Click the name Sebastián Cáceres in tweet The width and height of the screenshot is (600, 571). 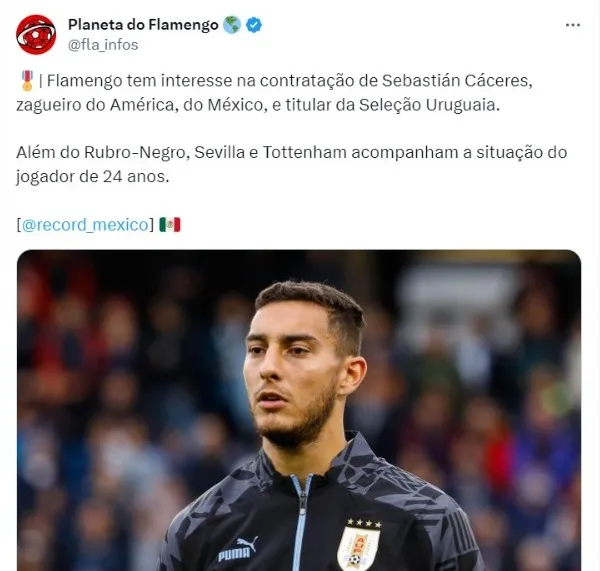coord(457,81)
